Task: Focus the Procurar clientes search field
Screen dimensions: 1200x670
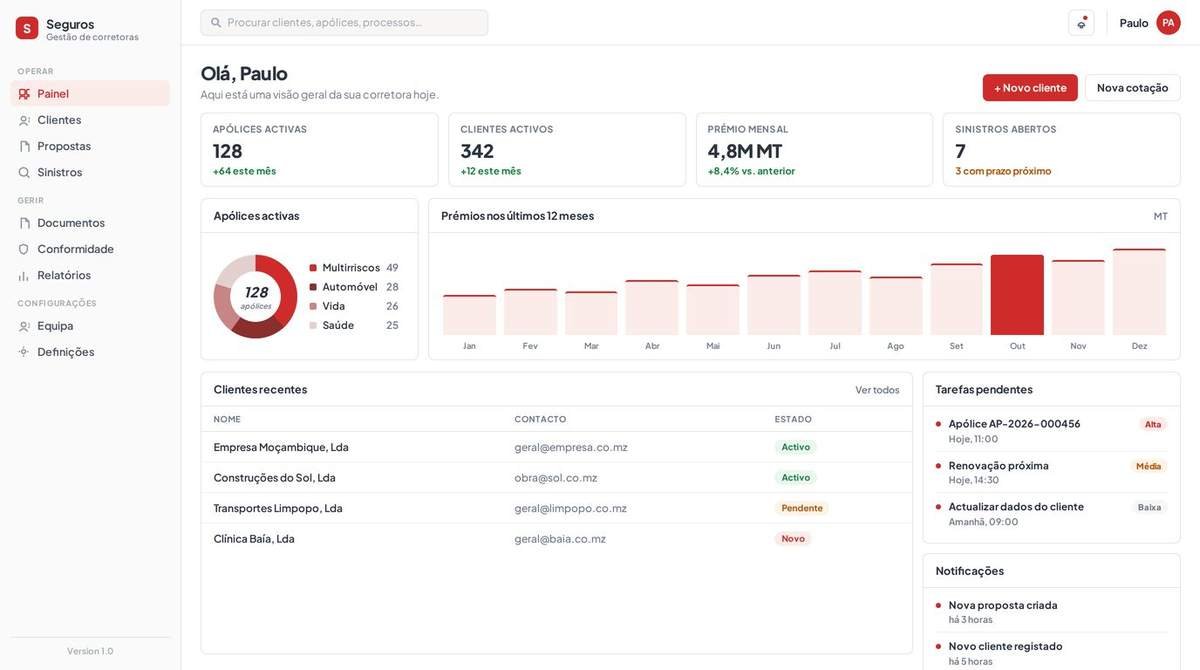Action: pos(344,23)
